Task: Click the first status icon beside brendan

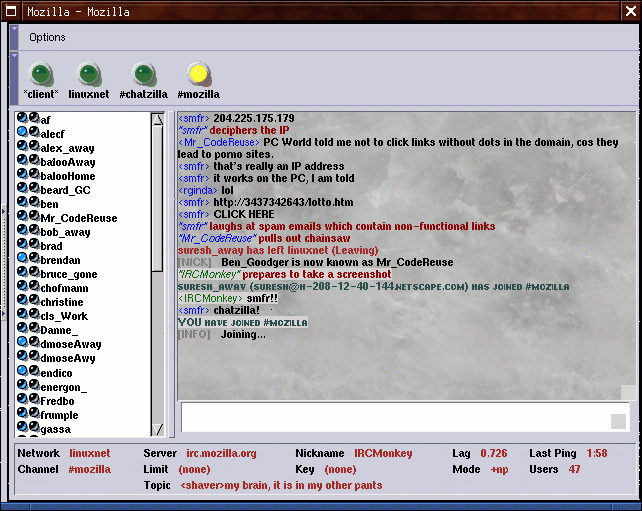Action: pos(22,258)
